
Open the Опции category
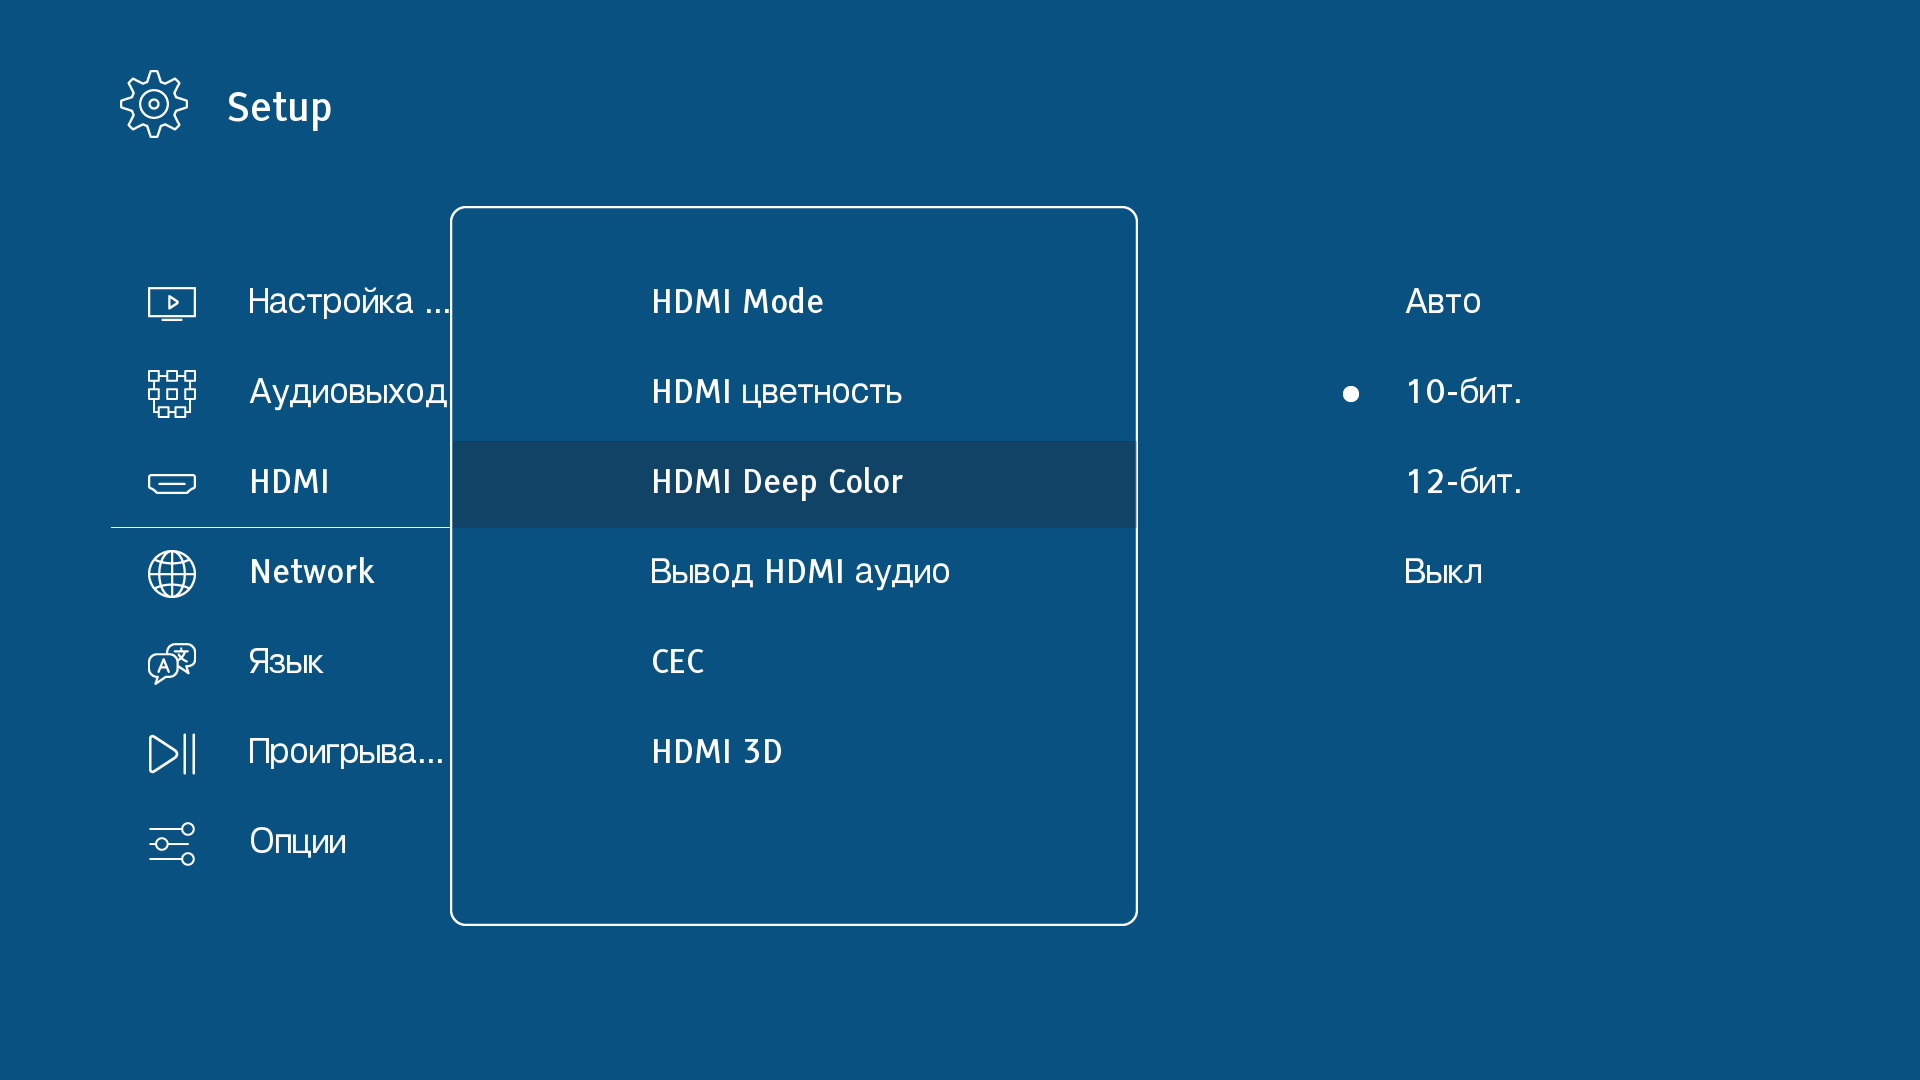297,842
